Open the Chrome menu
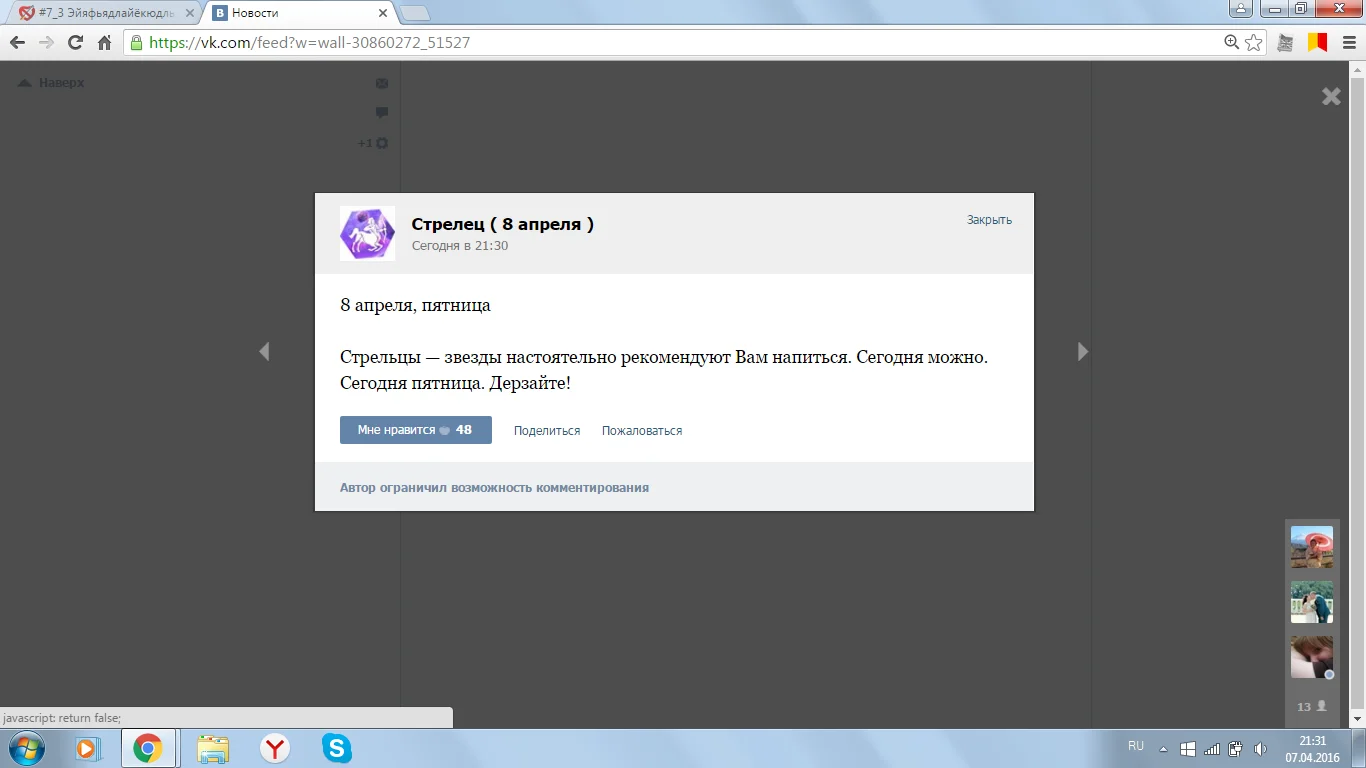1366x768 pixels. [1347, 43]
